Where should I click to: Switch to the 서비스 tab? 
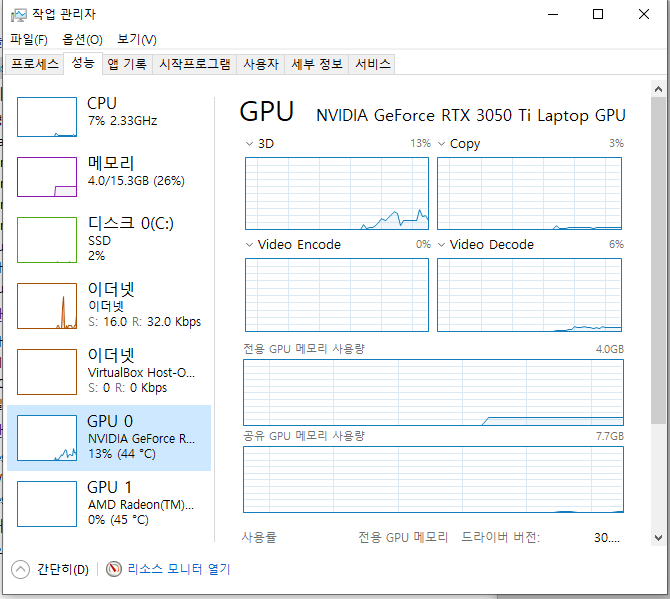tap(373, 64)
